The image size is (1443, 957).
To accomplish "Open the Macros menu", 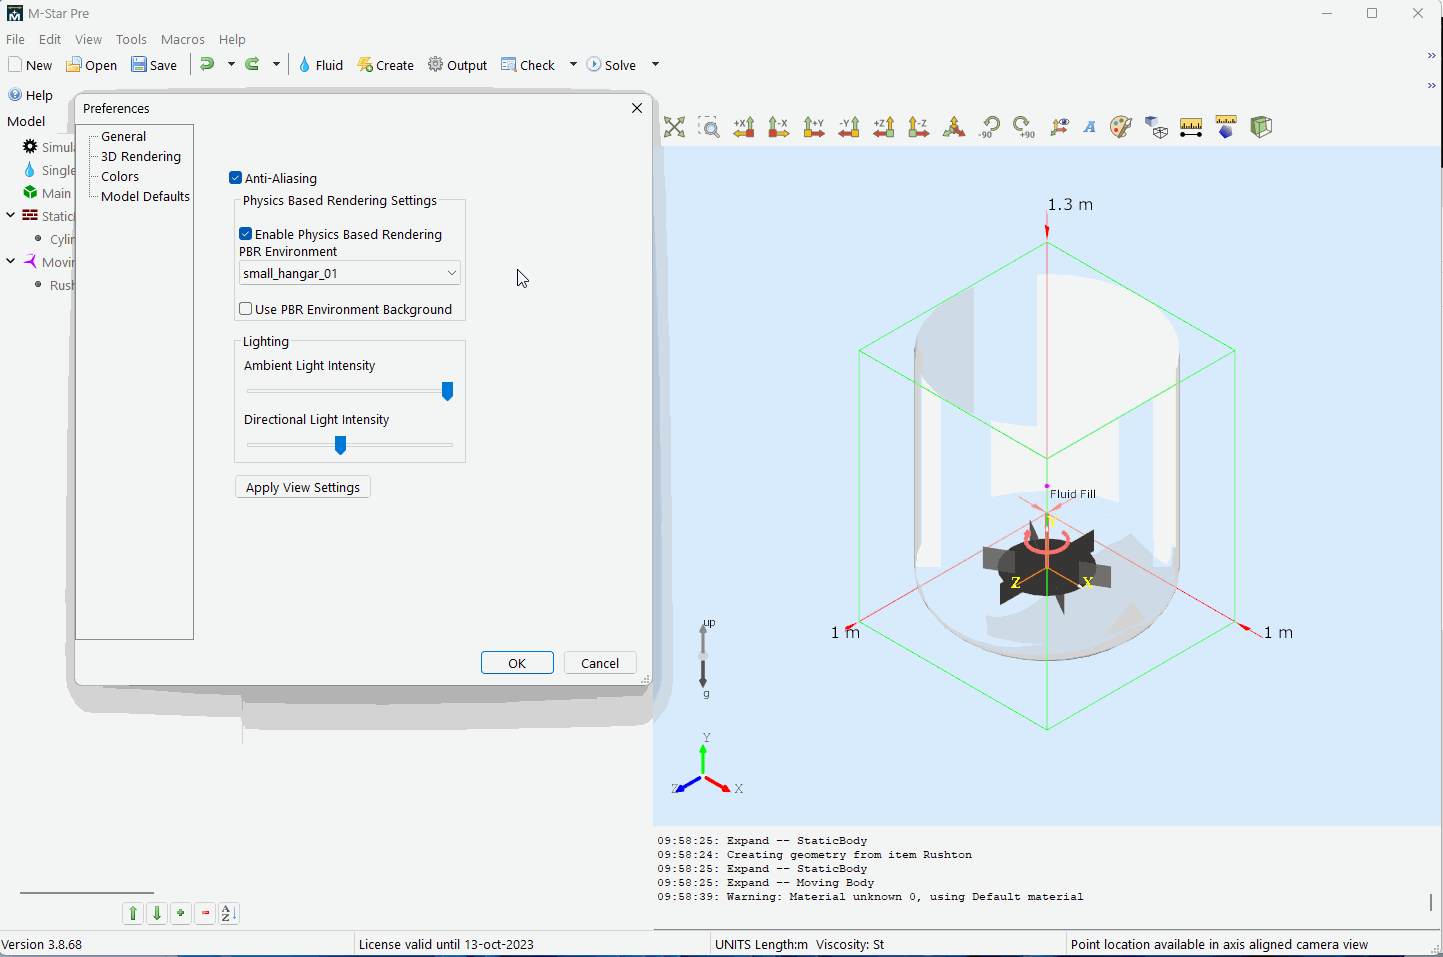I will coord(183,39).
